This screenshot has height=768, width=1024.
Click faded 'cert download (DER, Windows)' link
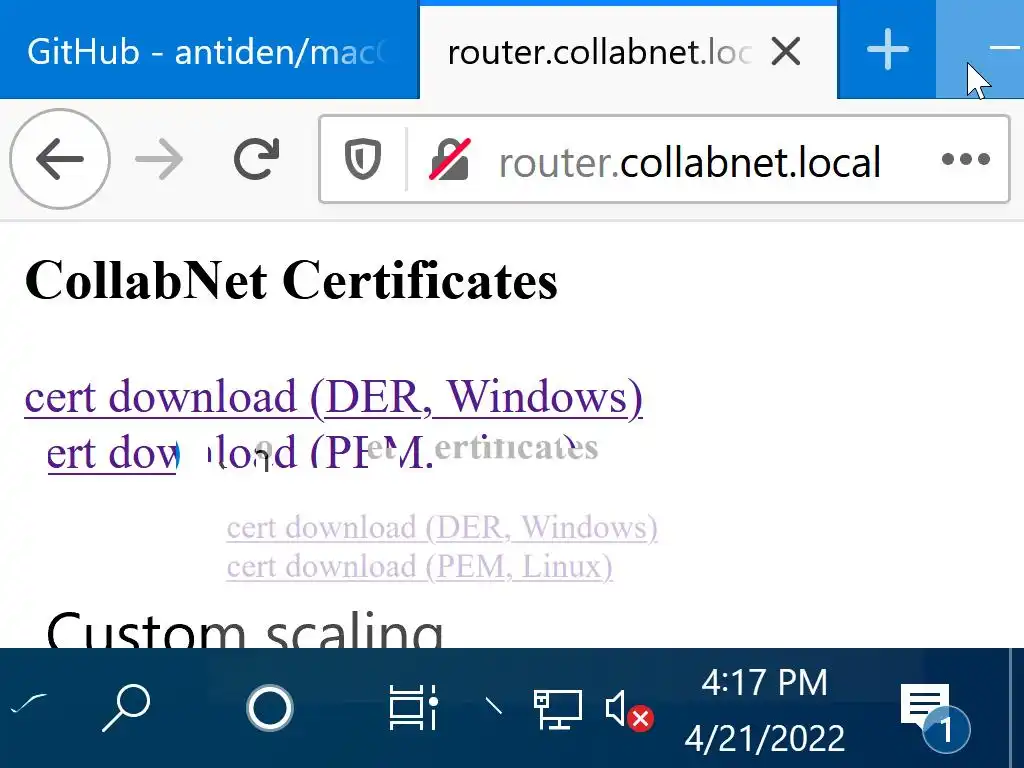[x=442, y=528]
